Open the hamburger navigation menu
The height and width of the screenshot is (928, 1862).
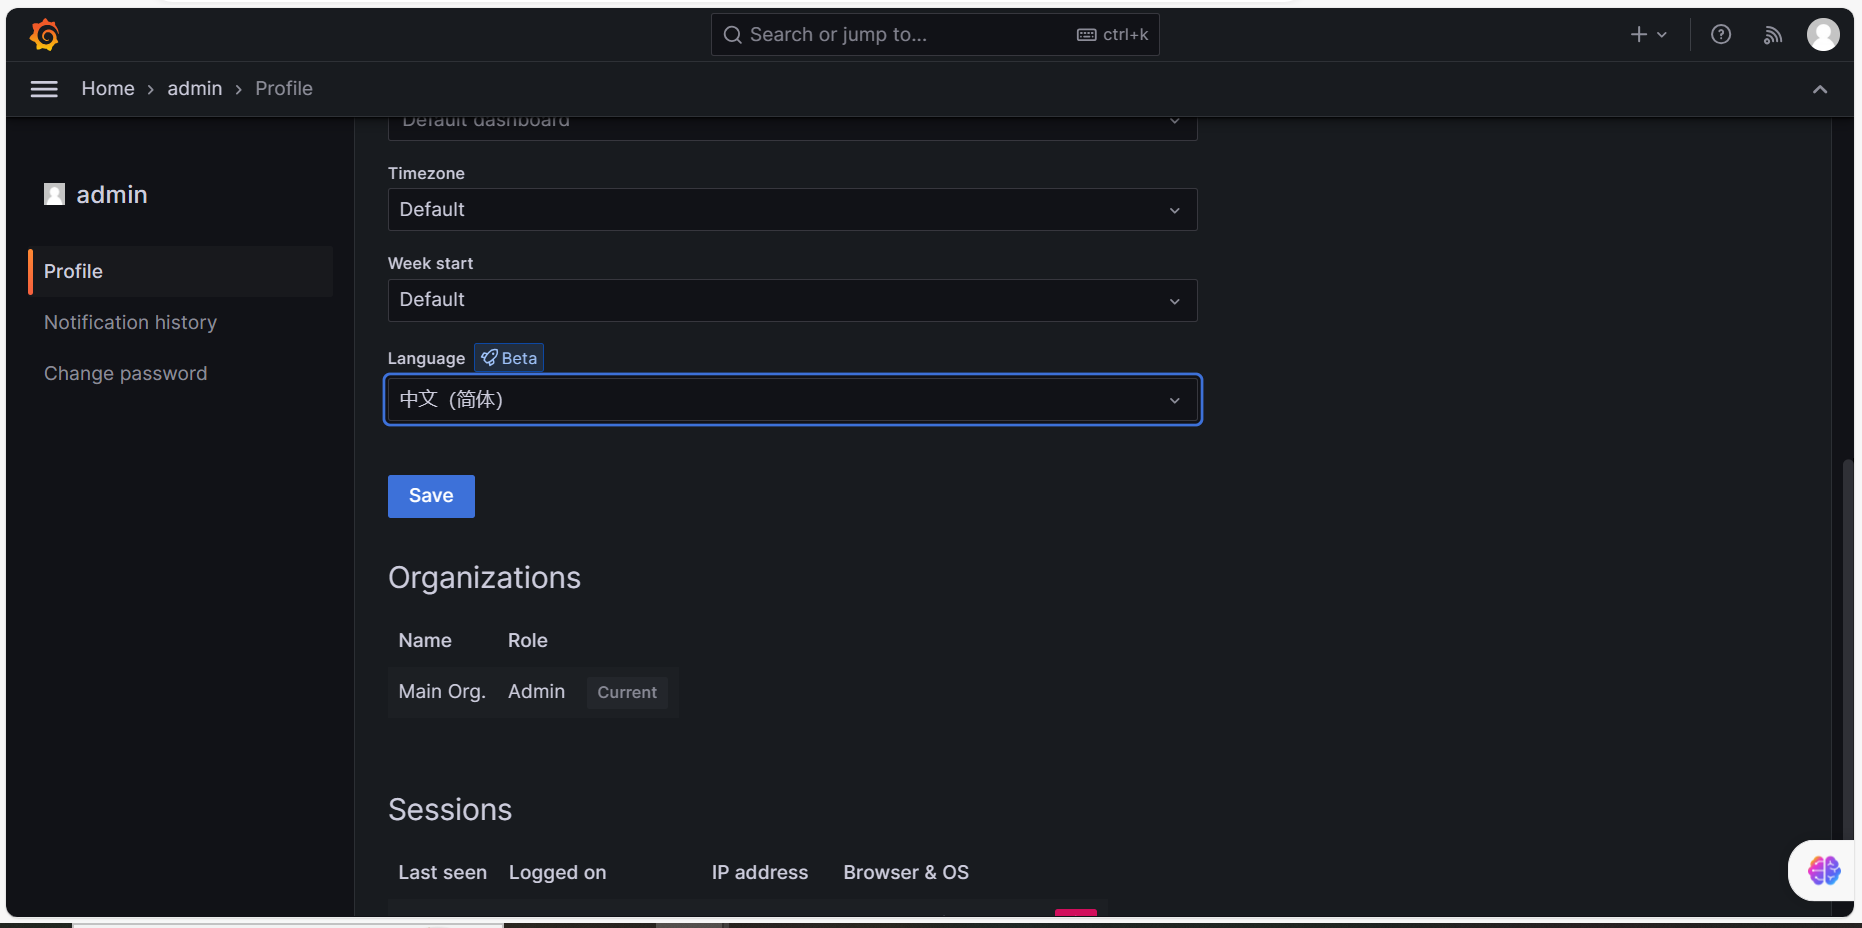tap(44, 89)
